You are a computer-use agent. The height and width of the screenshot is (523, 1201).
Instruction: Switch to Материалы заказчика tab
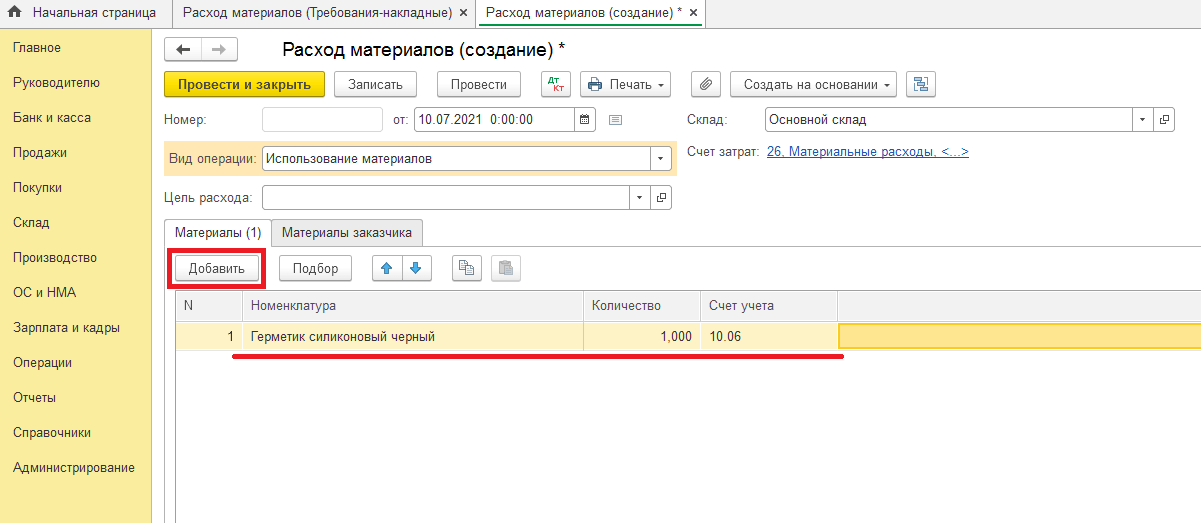[x=347, y=233]
